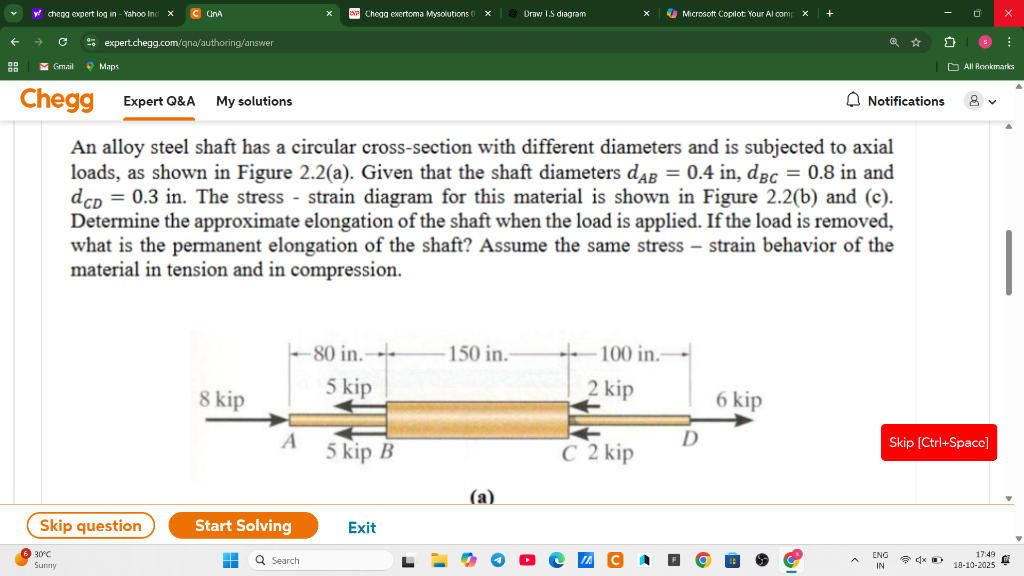The image size is (1024, 576).
Task: Open the Extensions puzzle icon
Action: coord(950,42)
